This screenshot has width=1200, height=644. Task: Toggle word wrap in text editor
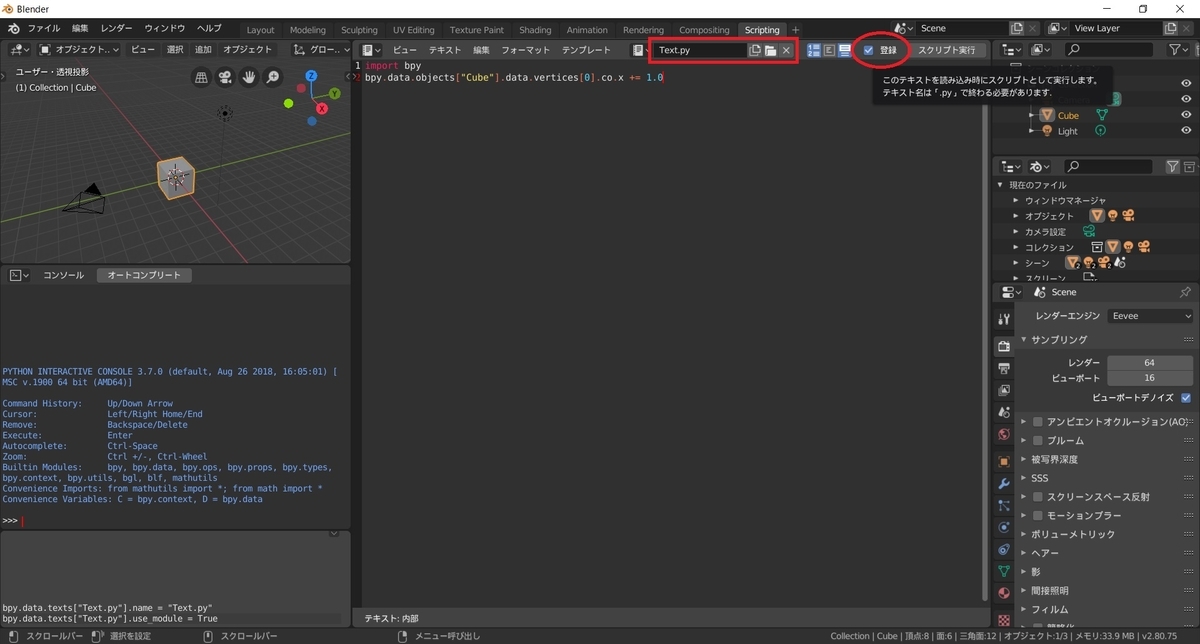click(829, 50)
